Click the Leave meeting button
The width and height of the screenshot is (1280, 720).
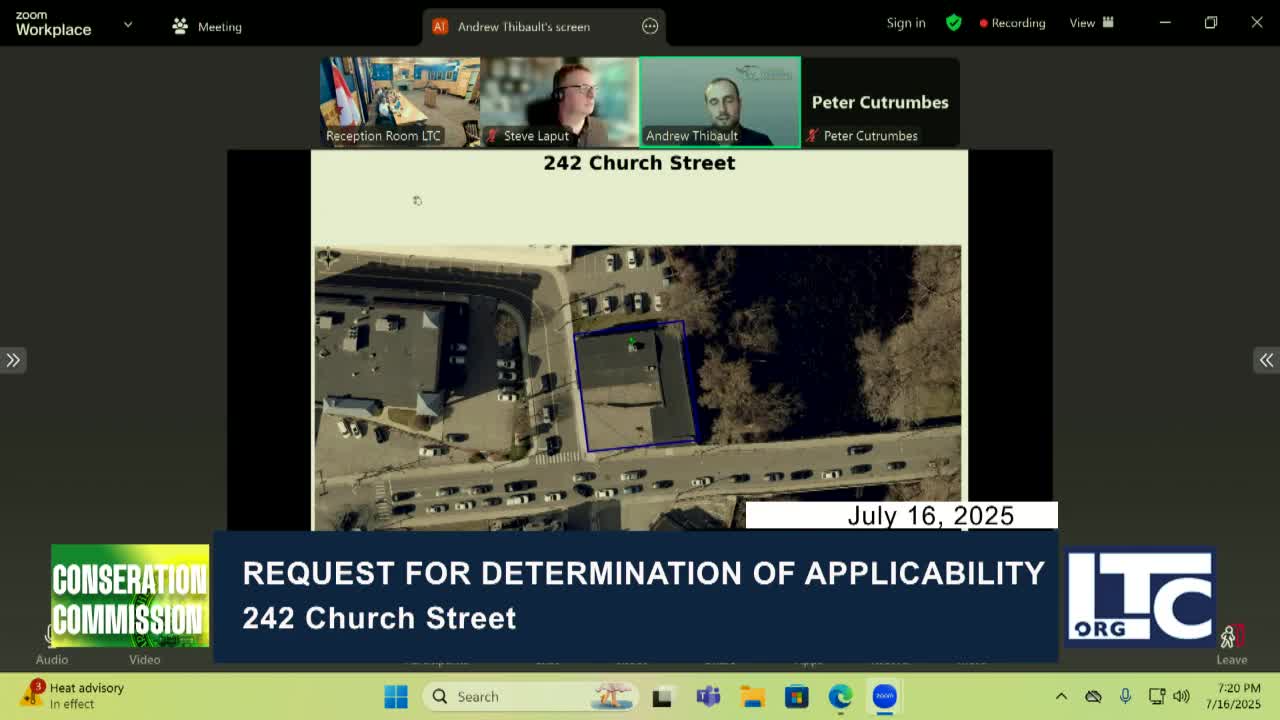pyautogui.click(x=1232, y=645)
